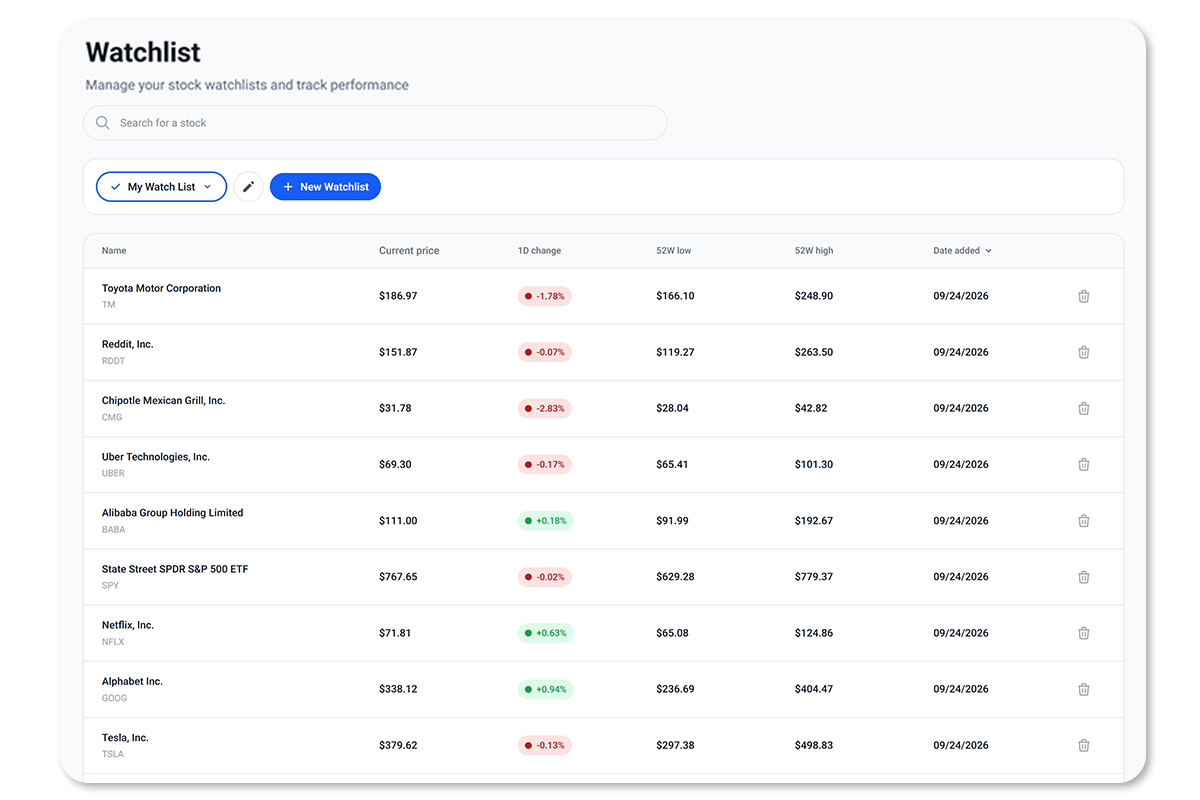Click the Name column header
The width and height of the screenshot is (1200, 800).
[114, 251]
